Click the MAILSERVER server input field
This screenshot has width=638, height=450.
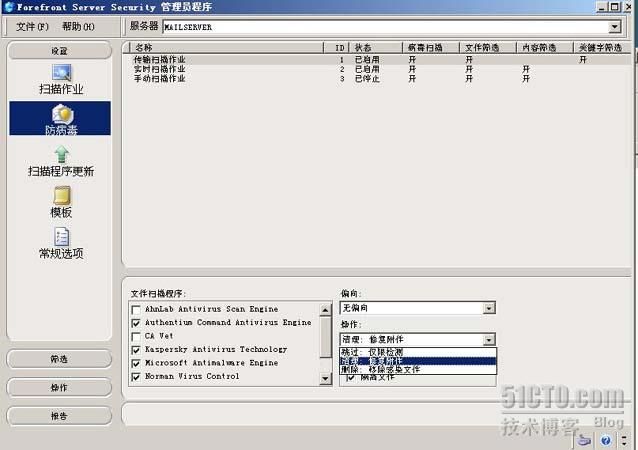pos(386,27)
